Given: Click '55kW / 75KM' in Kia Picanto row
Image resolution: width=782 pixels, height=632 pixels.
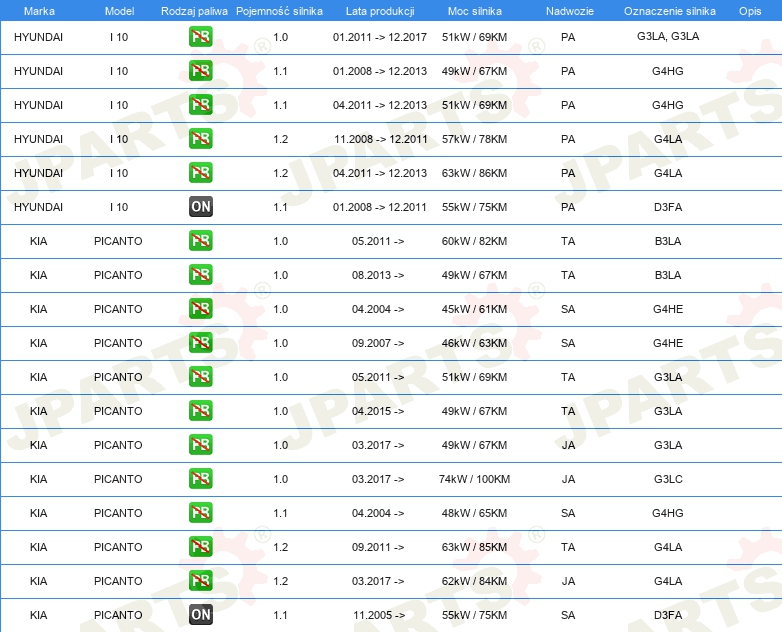Looking at the screenshot, I should (x=474, y=615).
